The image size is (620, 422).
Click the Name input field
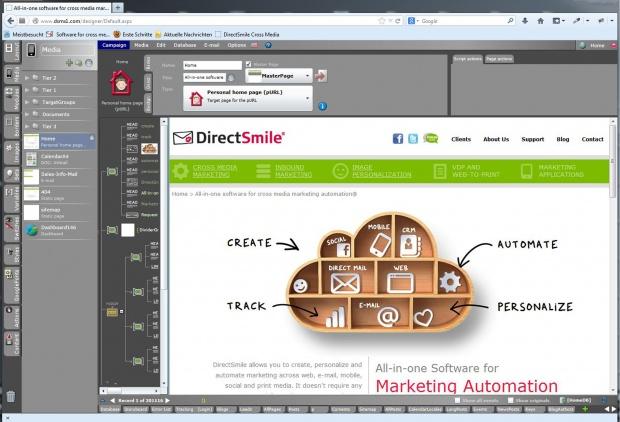tap(212, 65)
